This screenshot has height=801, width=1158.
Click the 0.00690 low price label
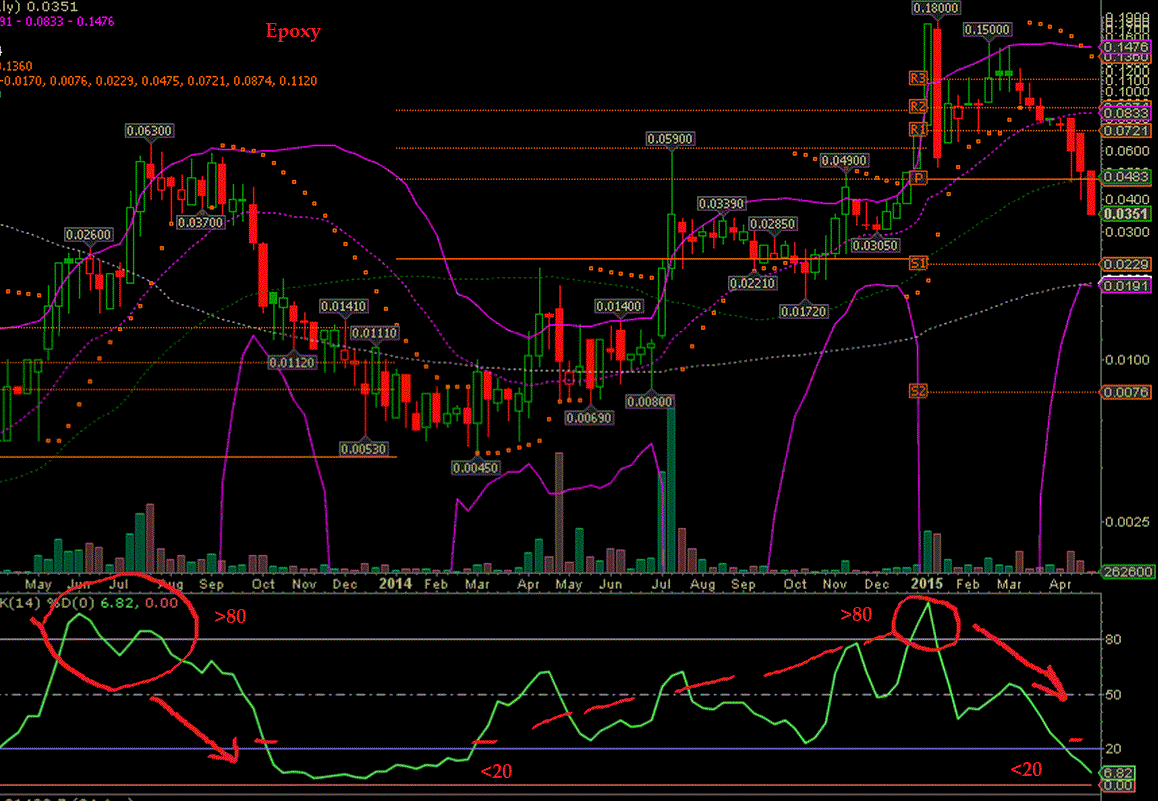point(589,418)
